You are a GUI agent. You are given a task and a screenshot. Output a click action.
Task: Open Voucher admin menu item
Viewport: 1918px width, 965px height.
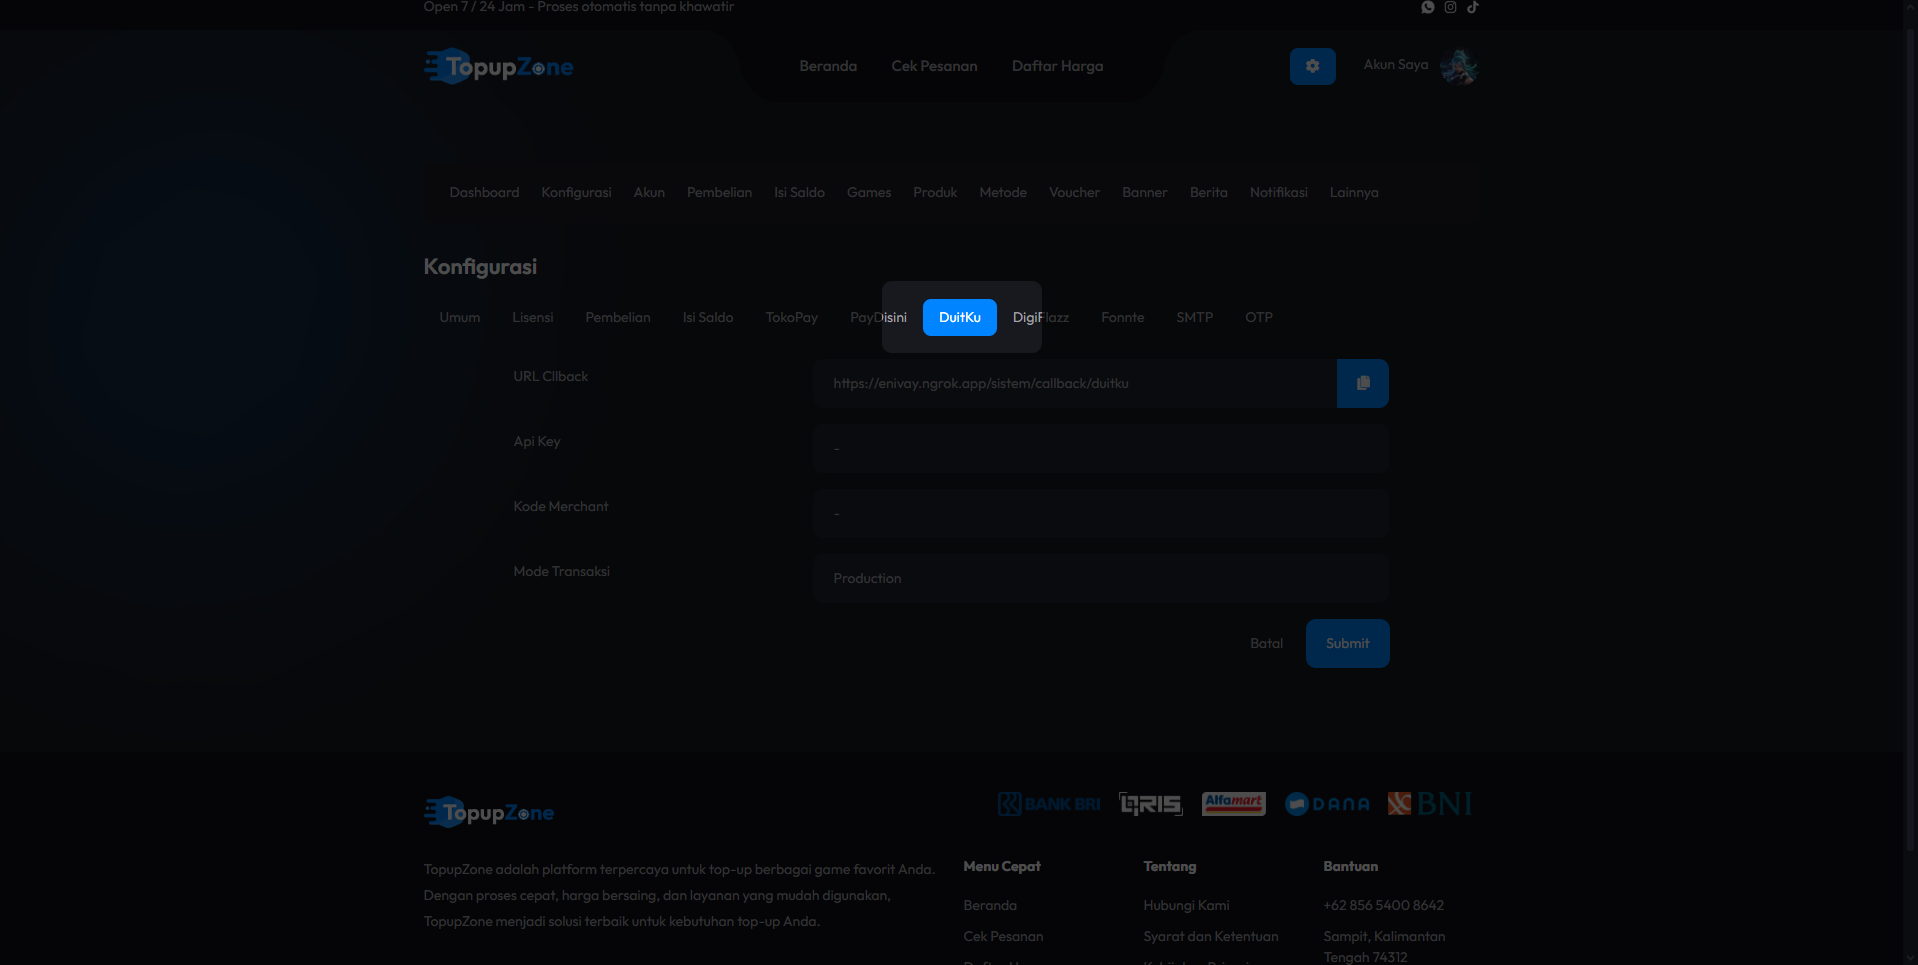(1074, 192)
